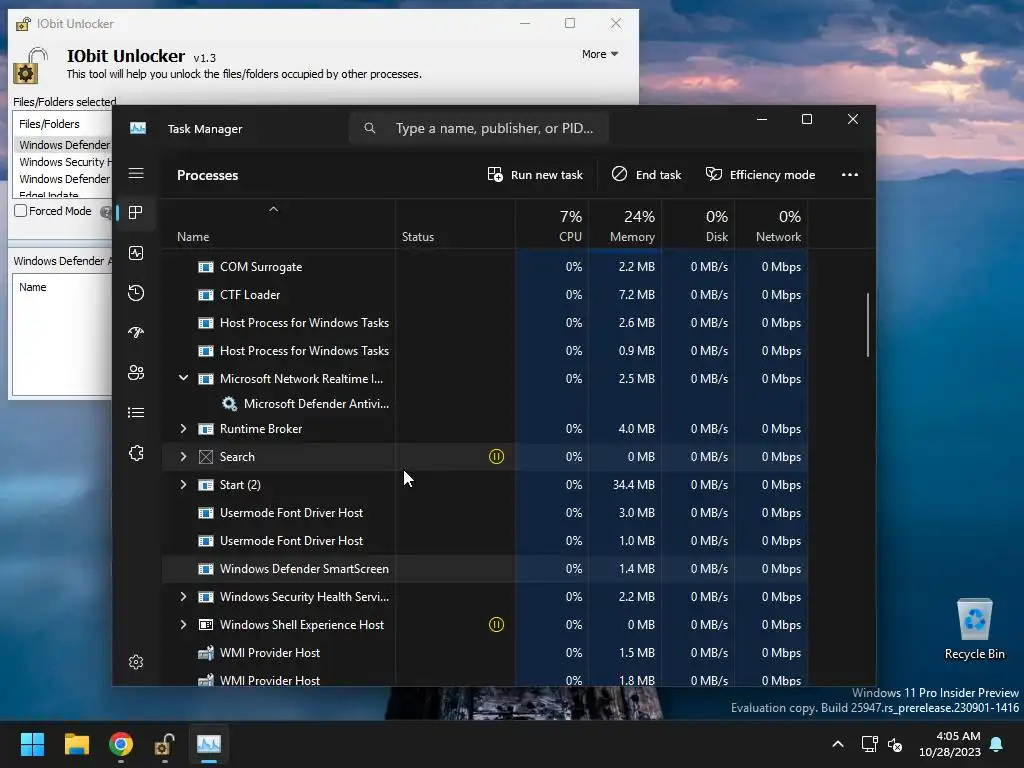The image size is (1024, 768).
Task: Click the Name column header in IObit Unlocker
Action: click(33, 287)
